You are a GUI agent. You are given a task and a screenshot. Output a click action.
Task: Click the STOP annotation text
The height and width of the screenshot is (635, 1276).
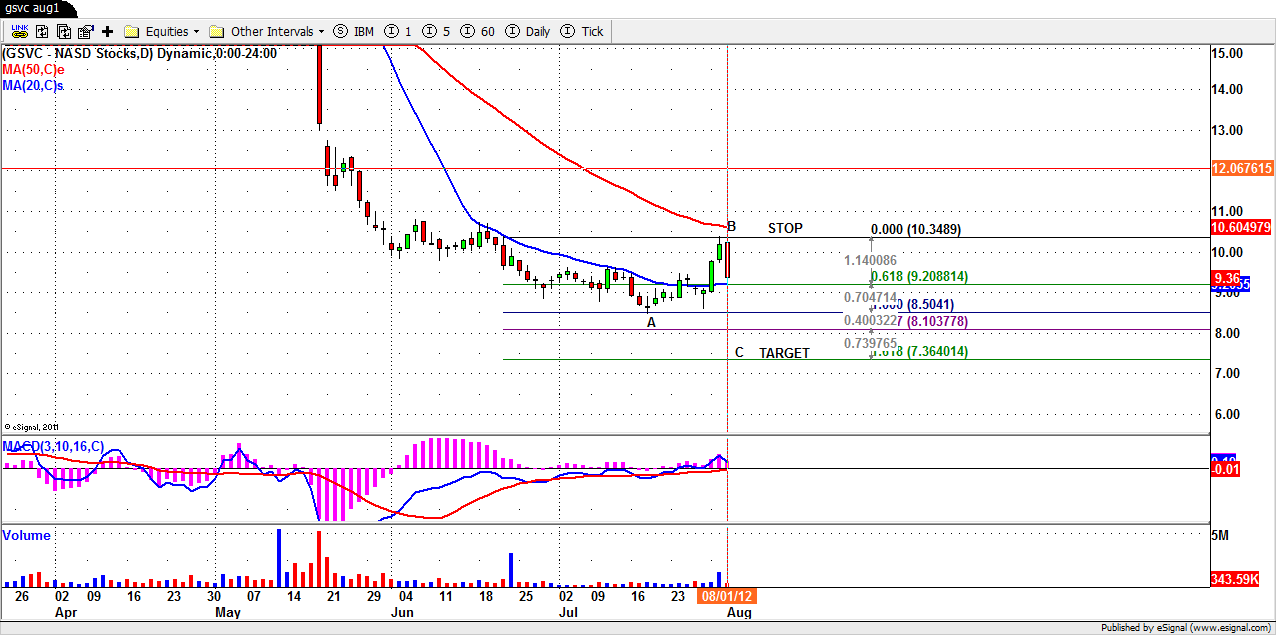(x=785, y=228)
